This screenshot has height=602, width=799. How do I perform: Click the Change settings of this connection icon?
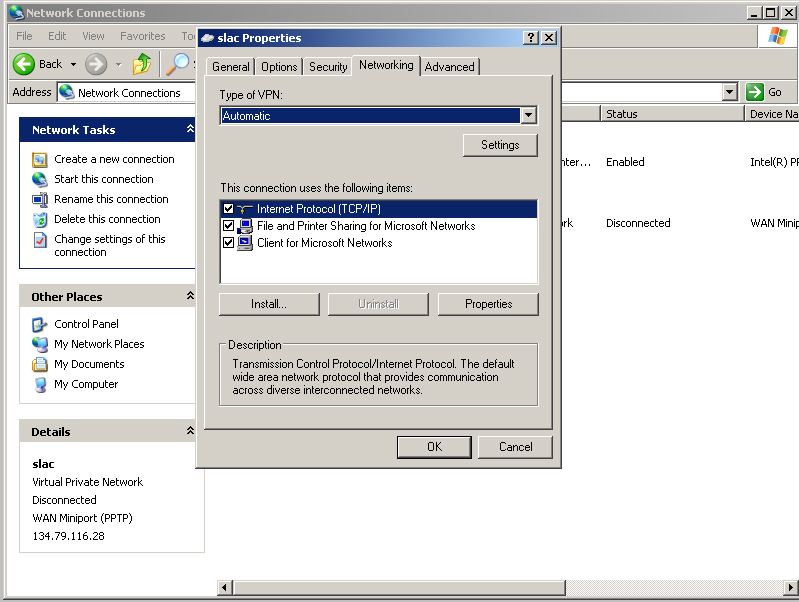[40, 240]
